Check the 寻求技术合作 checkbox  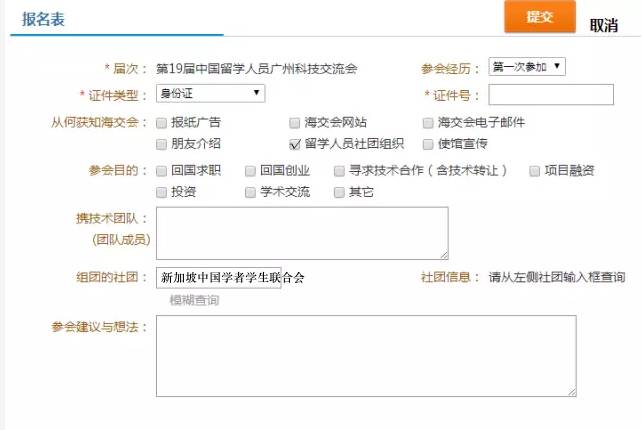point(339,171)
